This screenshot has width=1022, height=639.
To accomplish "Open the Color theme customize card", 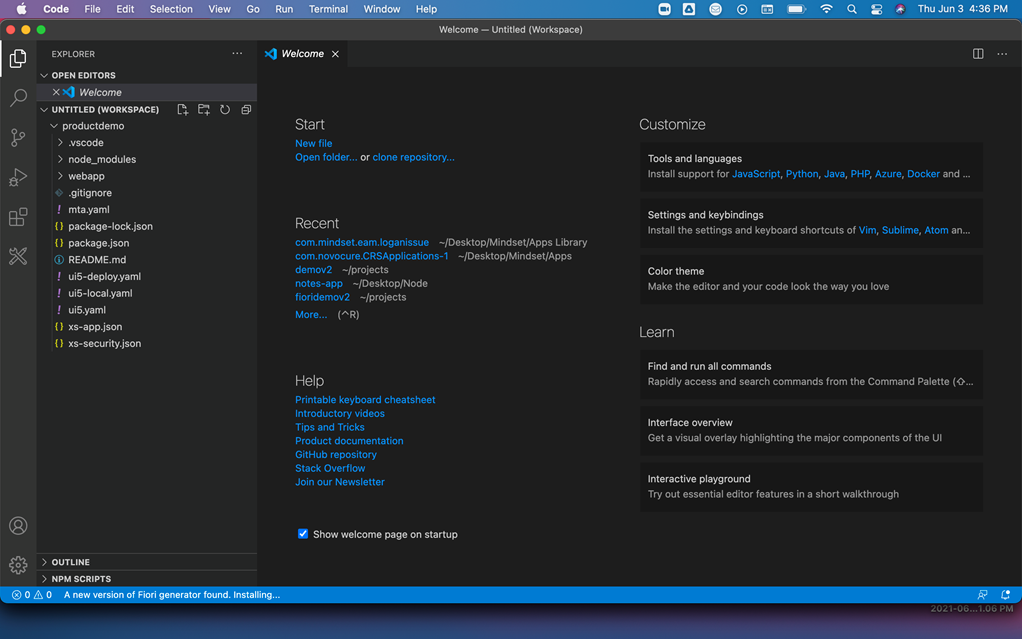I will [811, 279].
